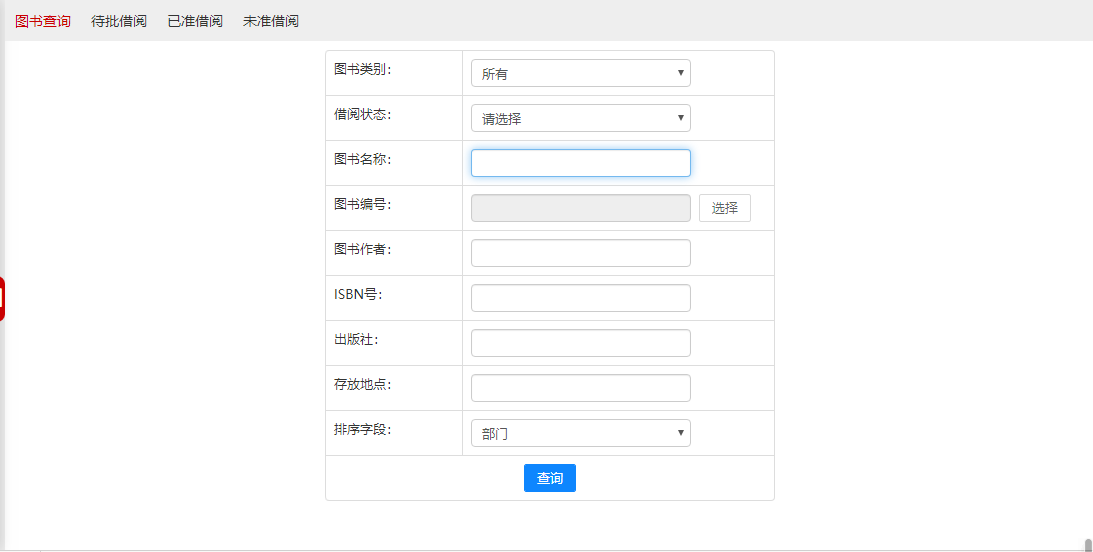Focus the 图书名称 text field
Image resolution: width=1093 pixels, height=552 pixels.
coord(580,163)
